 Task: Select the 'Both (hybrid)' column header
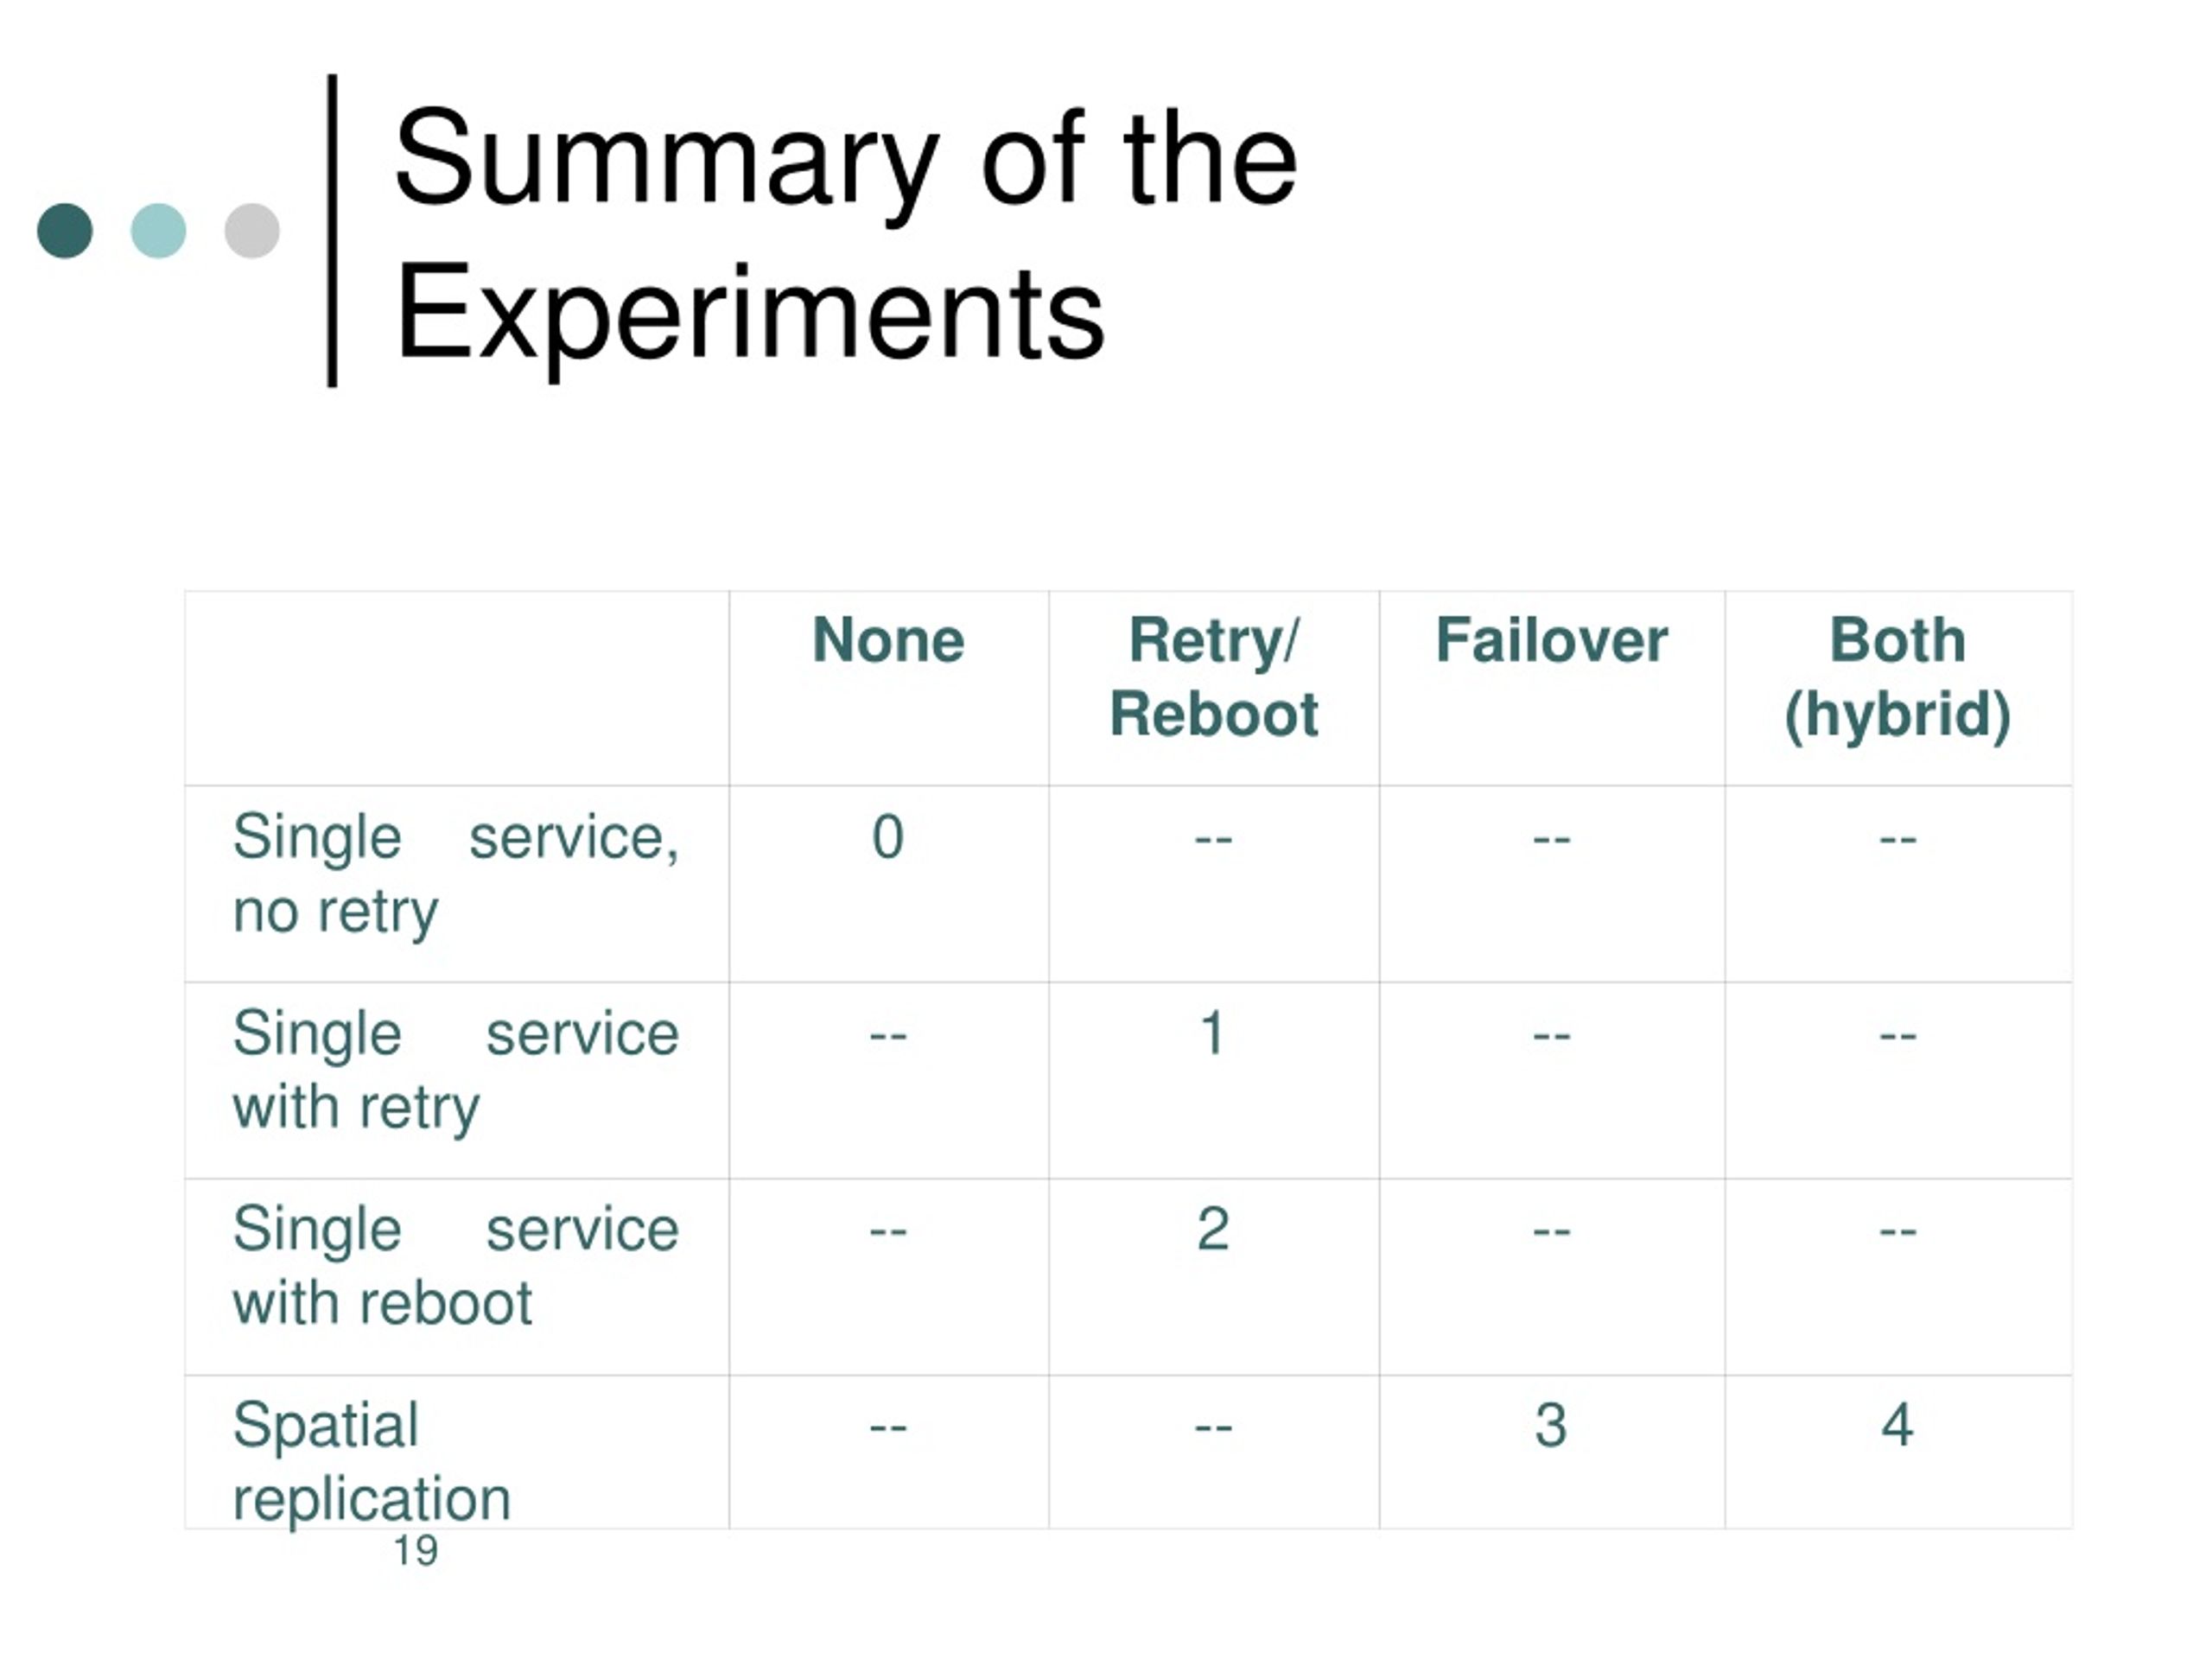(x=1897, y=678)
